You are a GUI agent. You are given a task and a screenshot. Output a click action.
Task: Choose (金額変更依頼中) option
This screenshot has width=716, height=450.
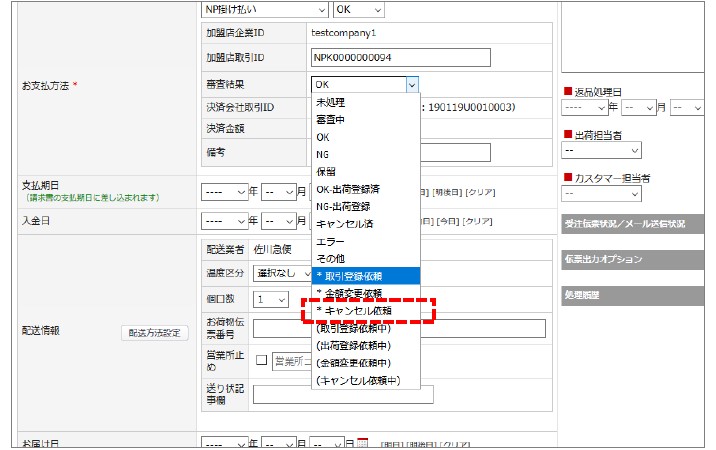pos(366,363)
